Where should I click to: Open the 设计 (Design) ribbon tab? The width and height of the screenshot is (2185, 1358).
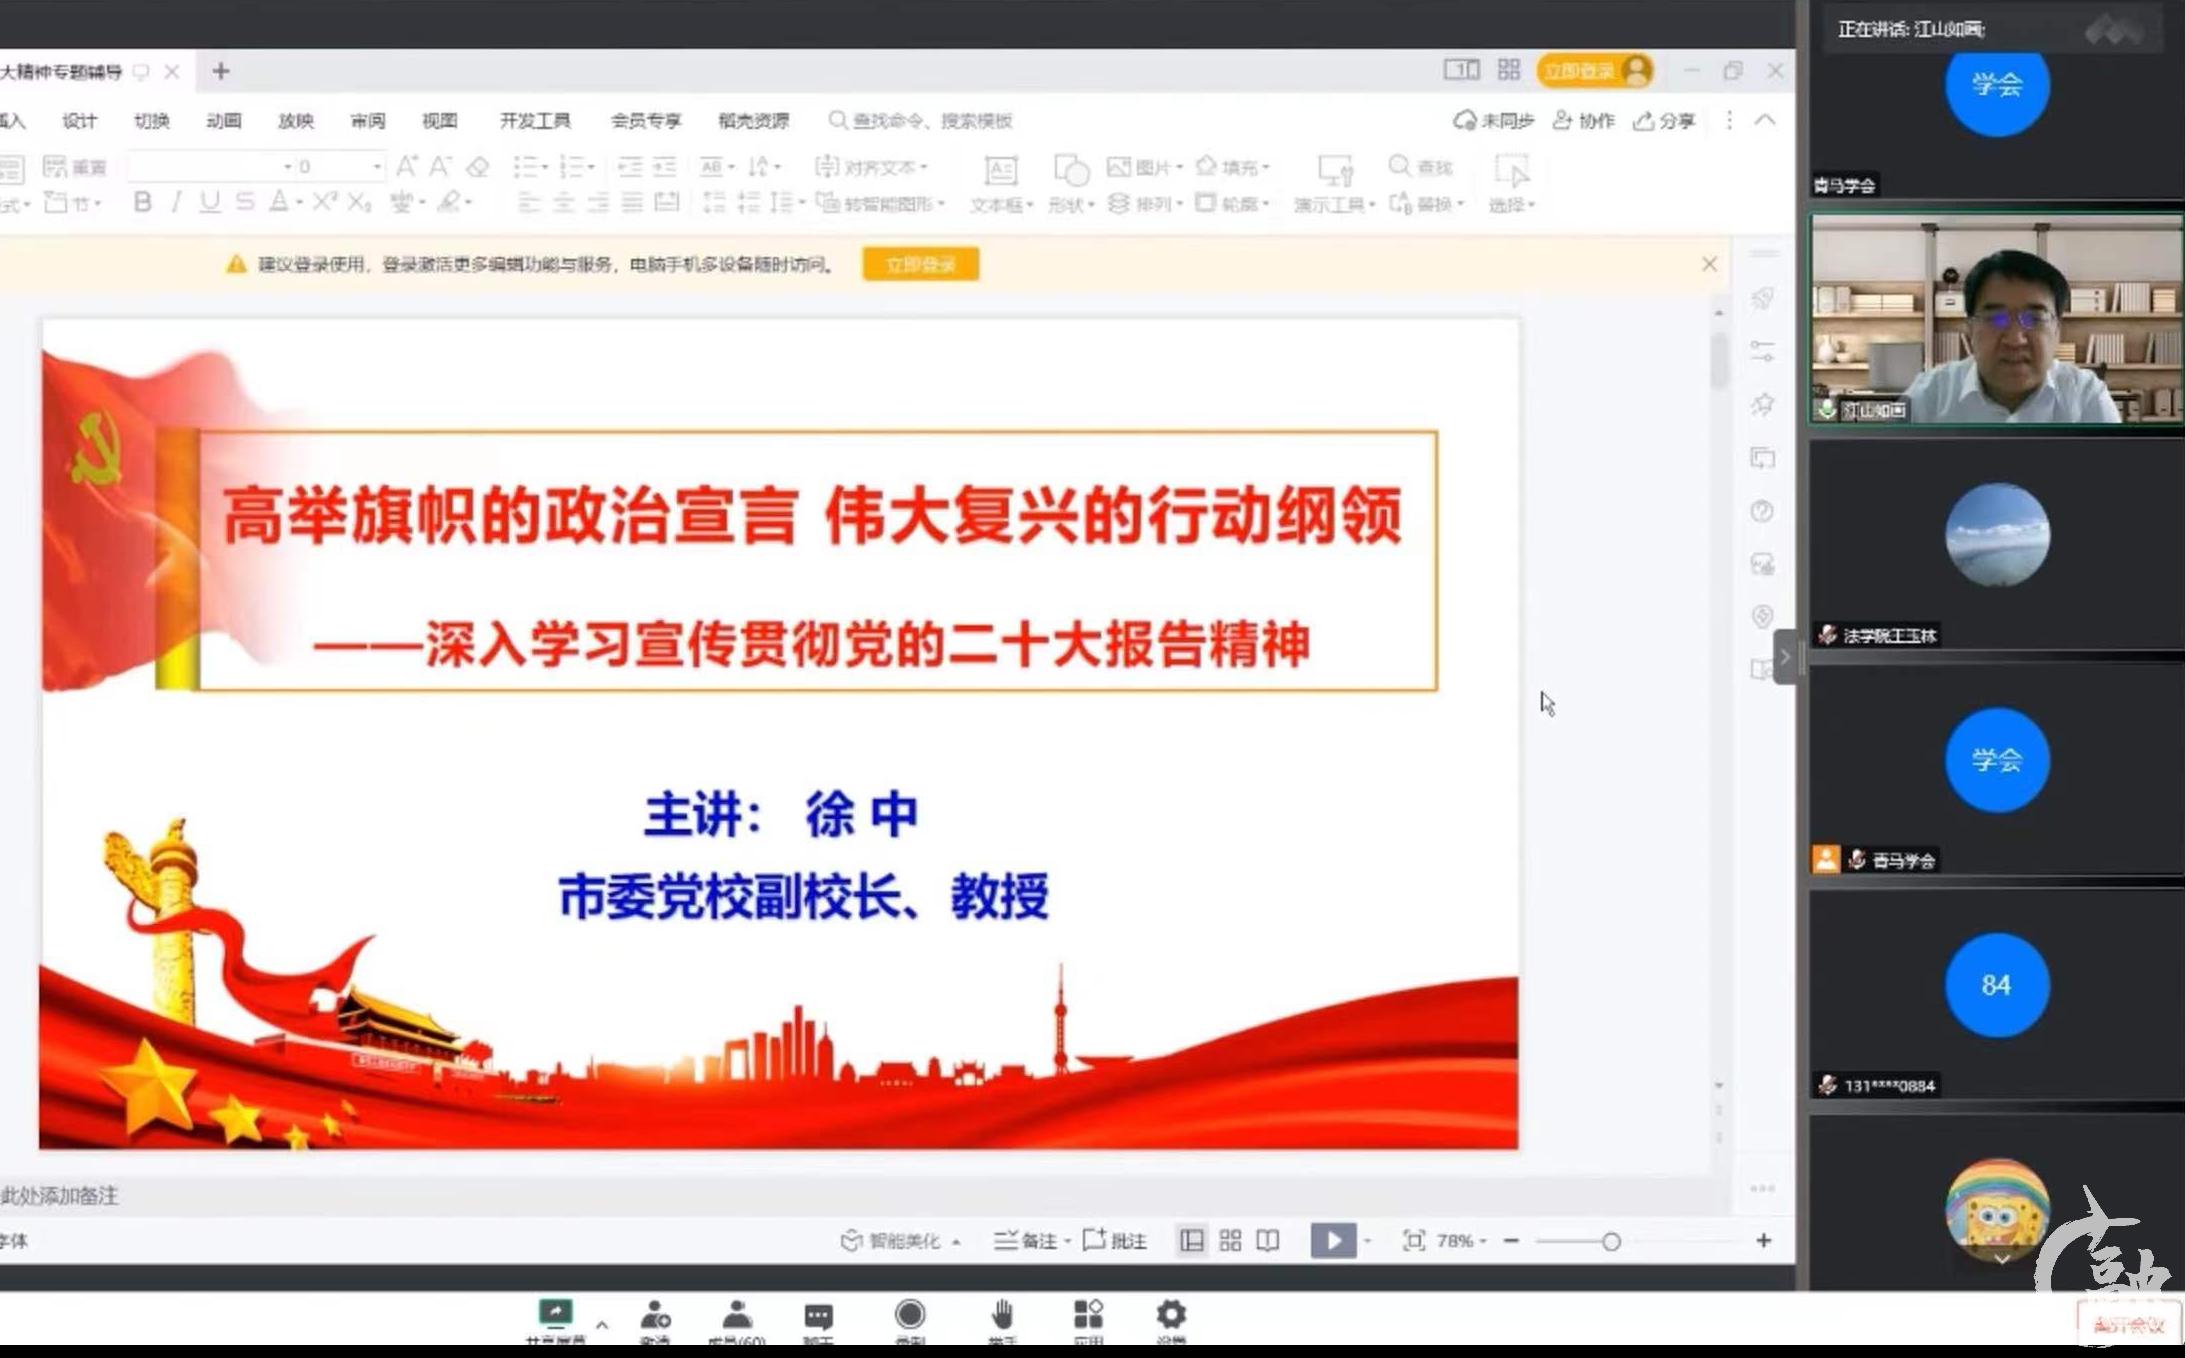(x=79, y=121)
